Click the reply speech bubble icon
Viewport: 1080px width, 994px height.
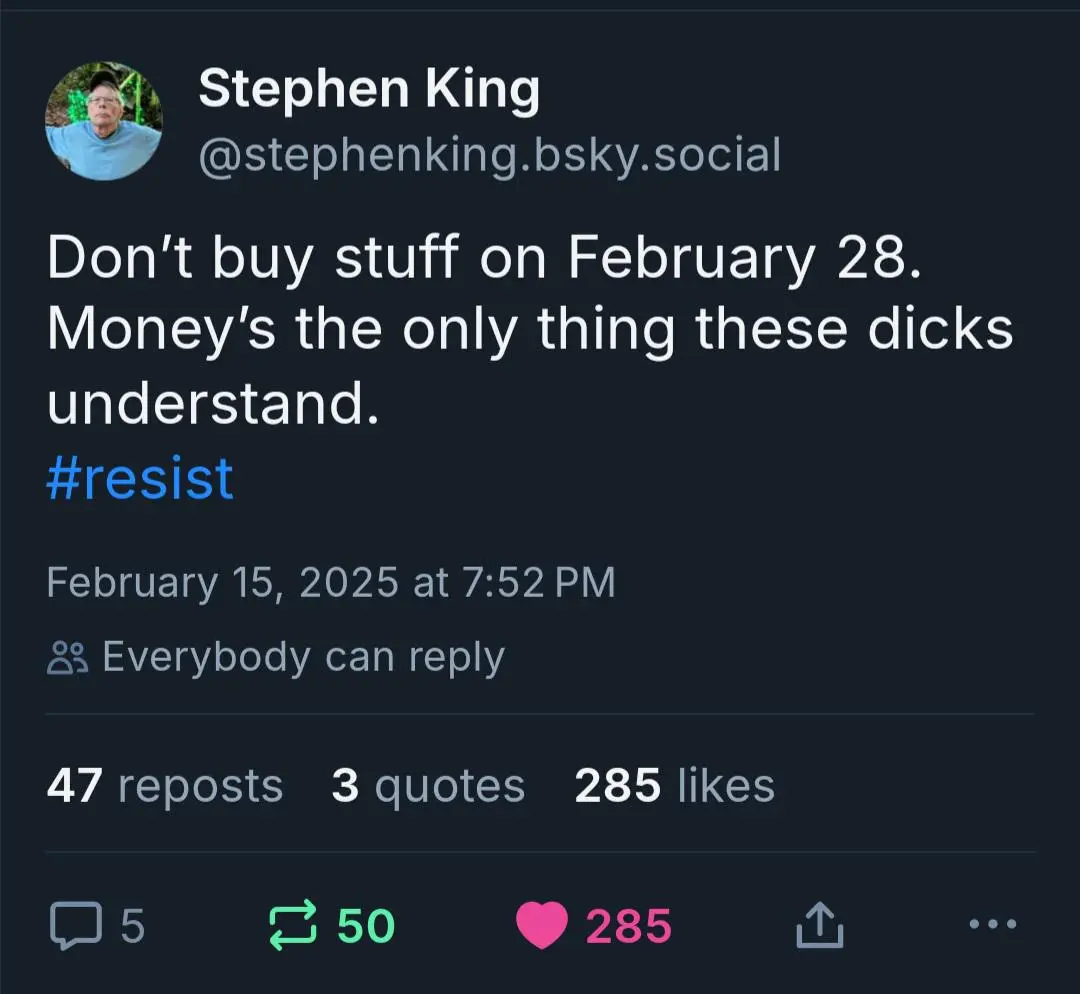pos(76,925)
